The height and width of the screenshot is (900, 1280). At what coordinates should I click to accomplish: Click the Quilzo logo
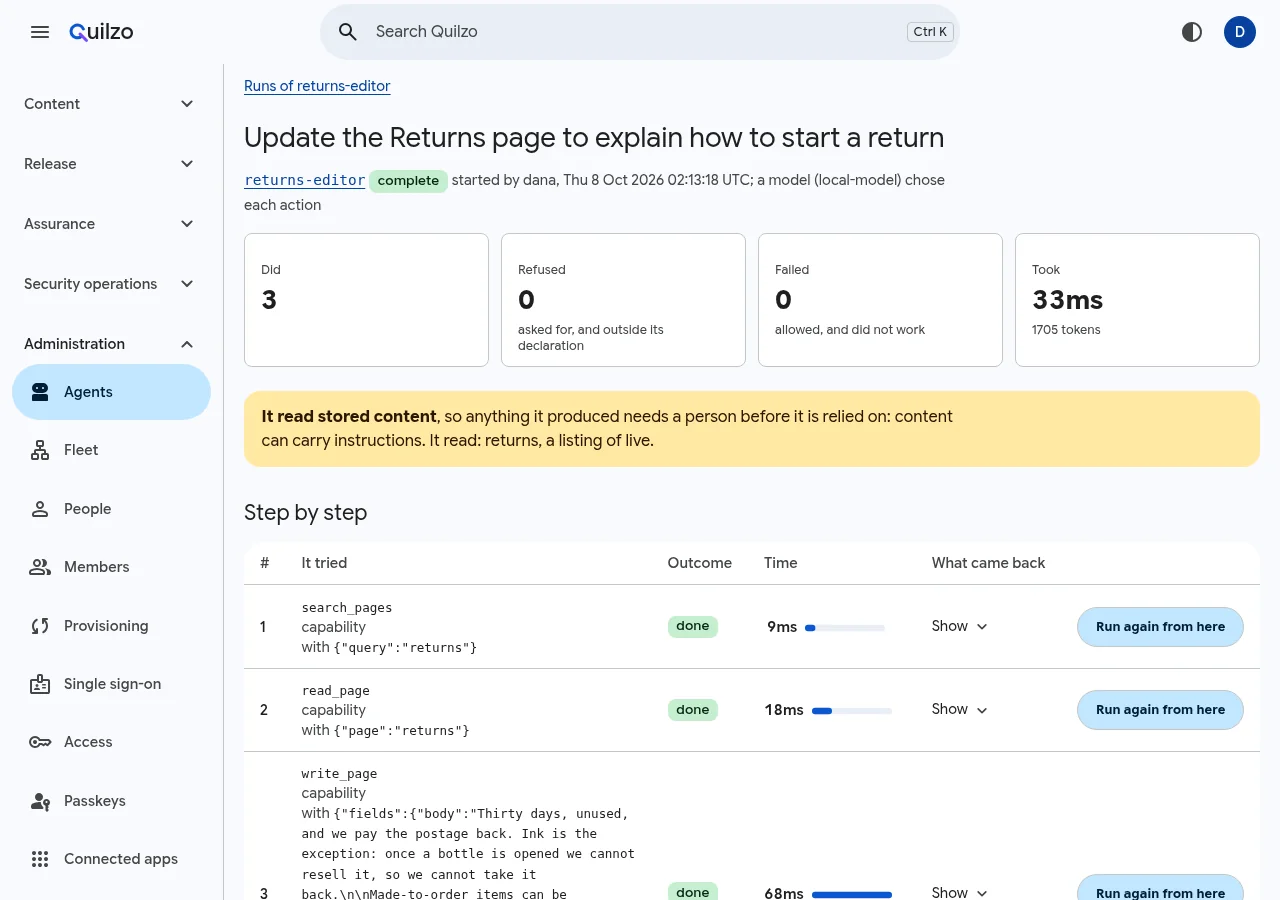(101, 32)
